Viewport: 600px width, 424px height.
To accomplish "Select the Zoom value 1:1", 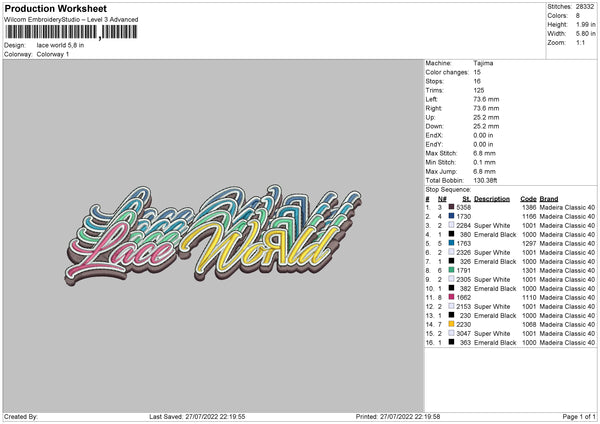I will click(580, 42).
